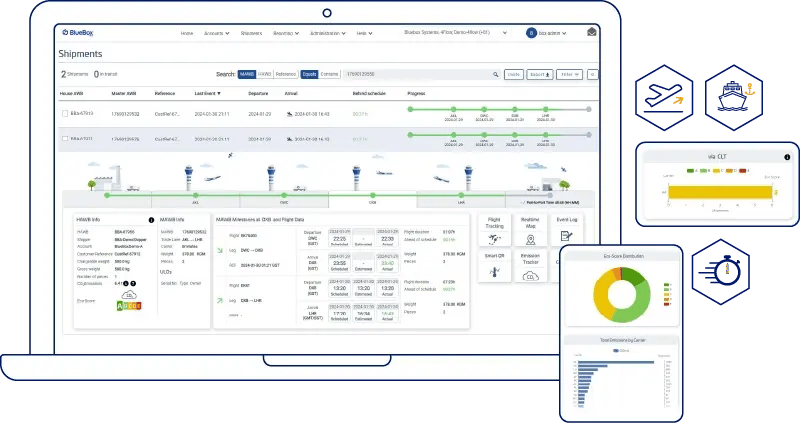
Task: Click House AWB column header
Action: 71,94
